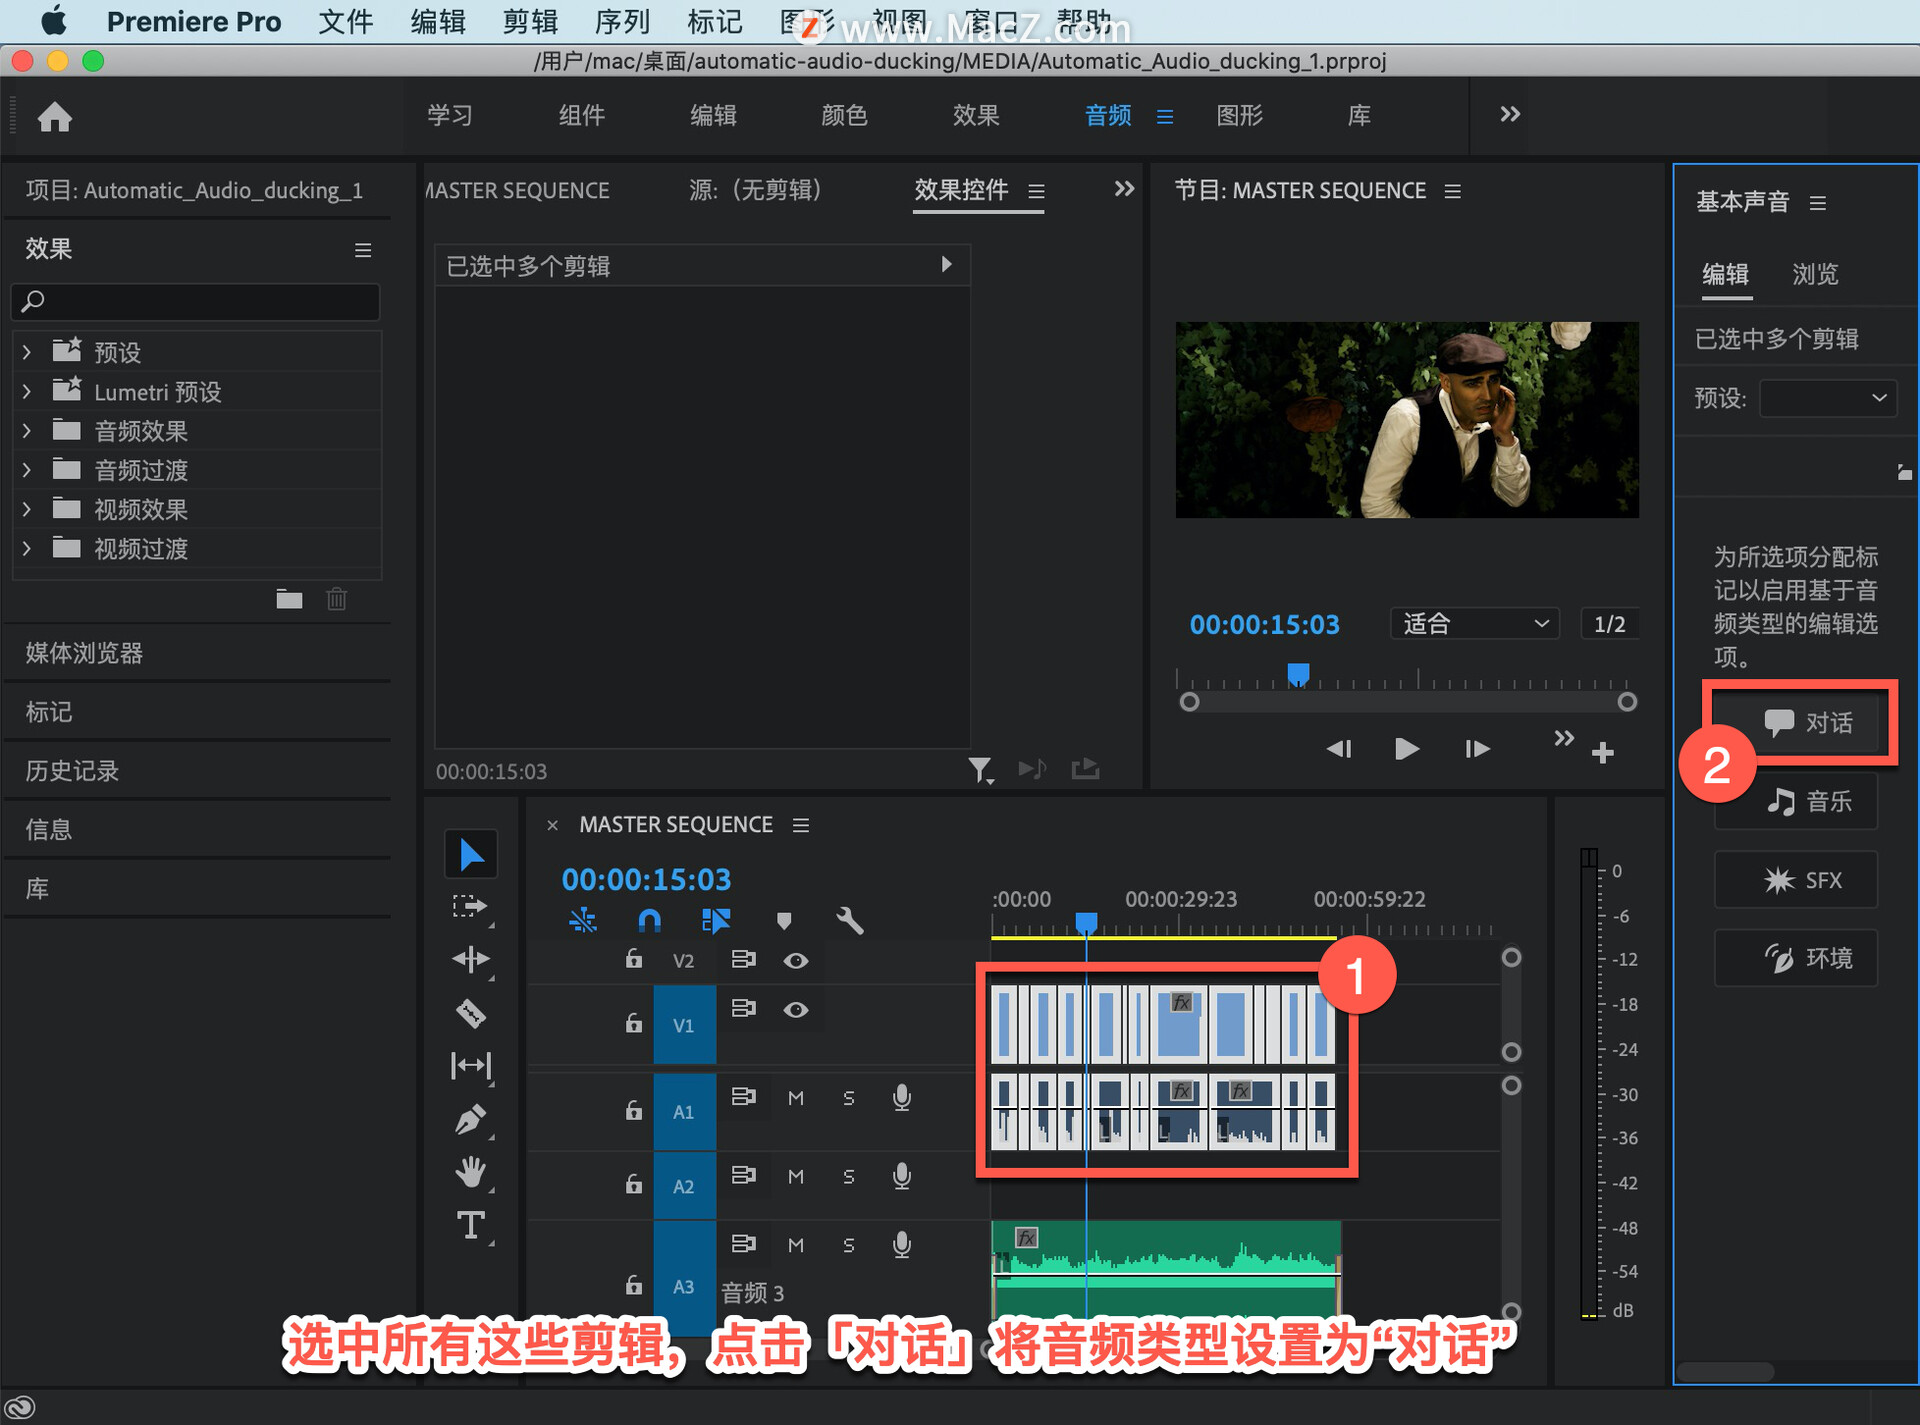Toggle V2 track output eye
The image size is (1920, 1425).
pyautogui.click(x=796, y=960)
